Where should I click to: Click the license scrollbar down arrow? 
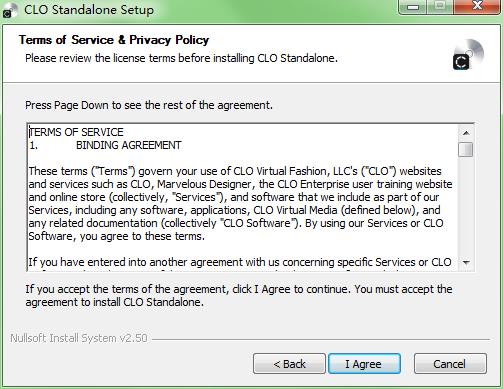click(x=466, y=262)
